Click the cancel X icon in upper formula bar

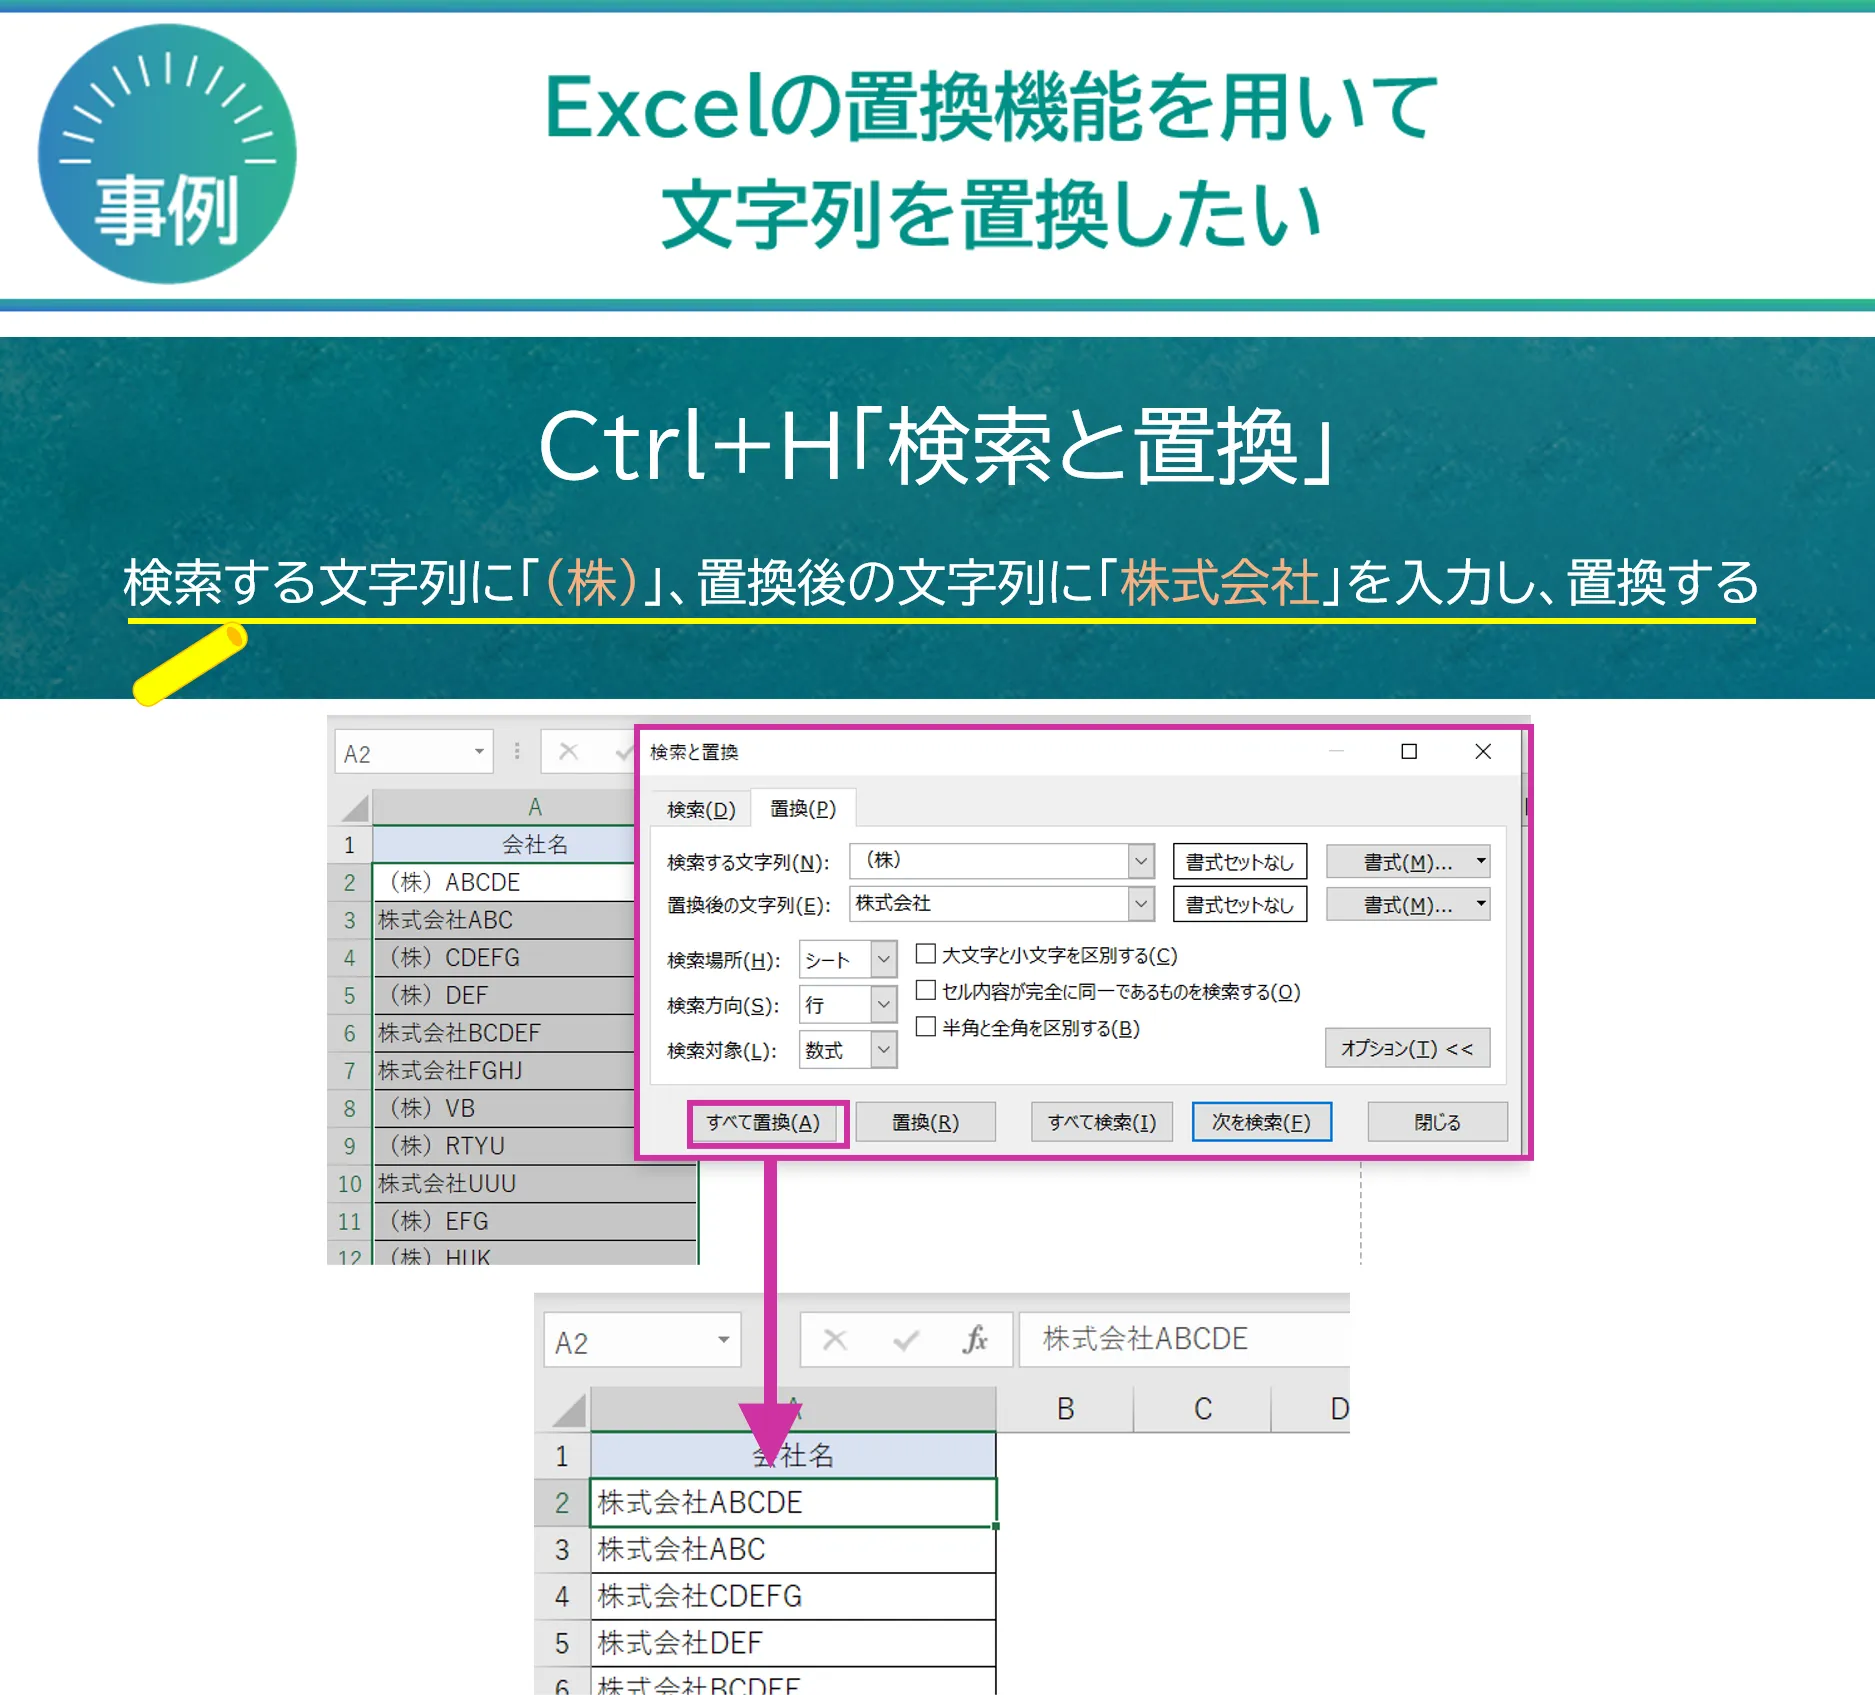(x=568, y=751)
